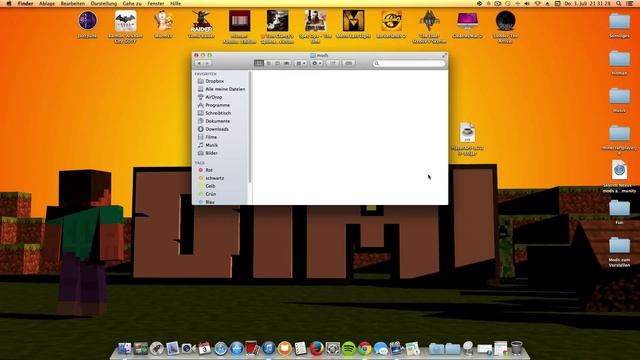Click the volume icon in menu bar
640x360 pixels.
tap(527, 3)
